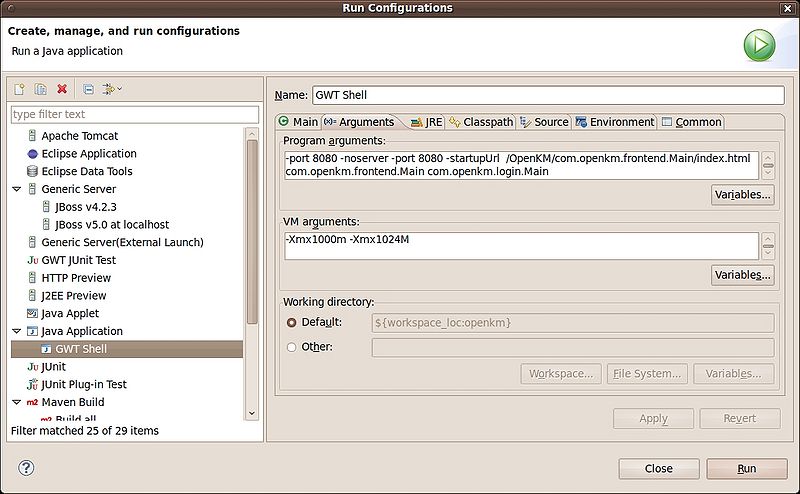Click the configuration tree vertical scrollbar thumb

[252, 232]
